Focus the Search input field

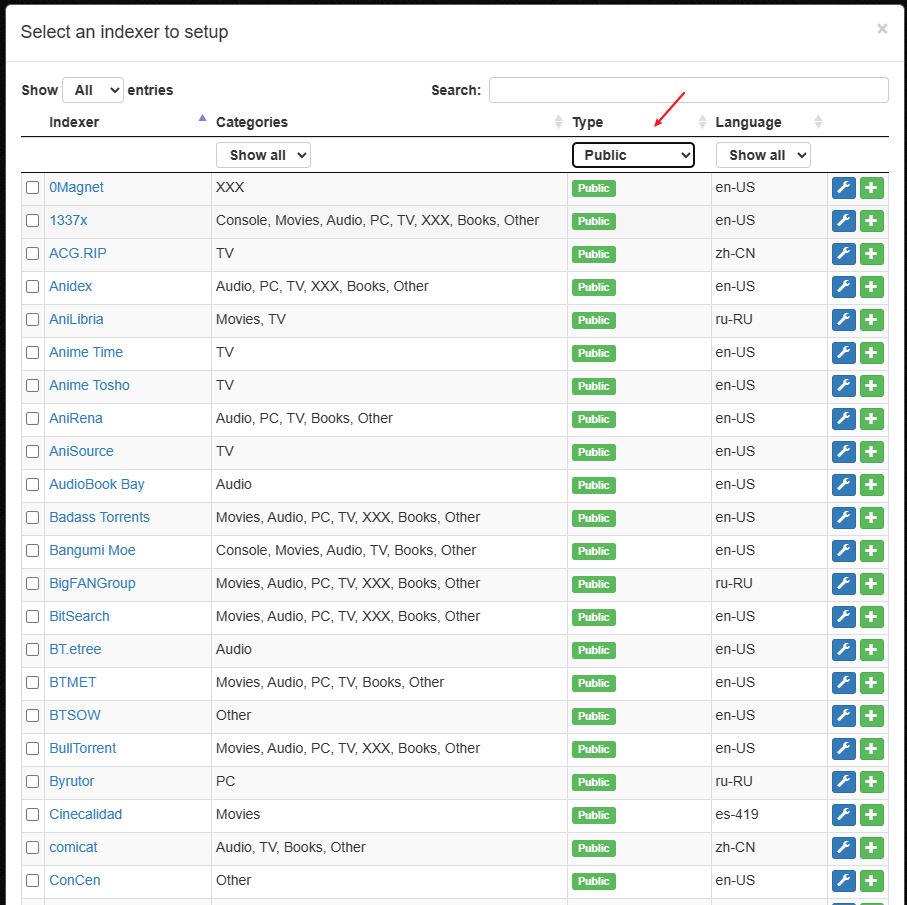(x=688, y=90)
